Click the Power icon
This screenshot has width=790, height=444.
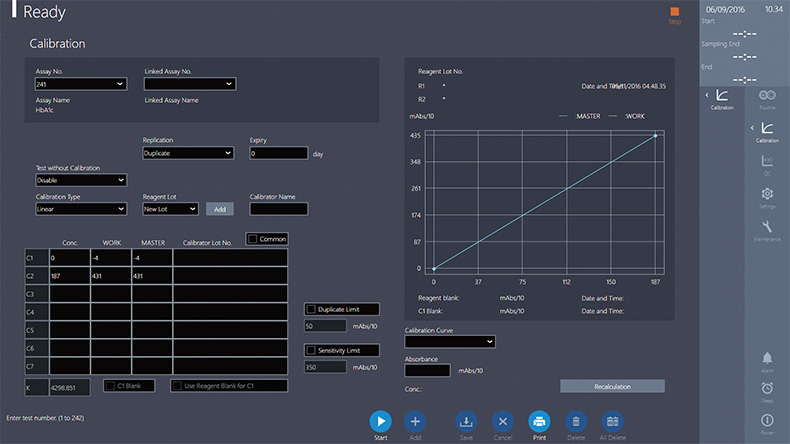click(x=767, y=420)
